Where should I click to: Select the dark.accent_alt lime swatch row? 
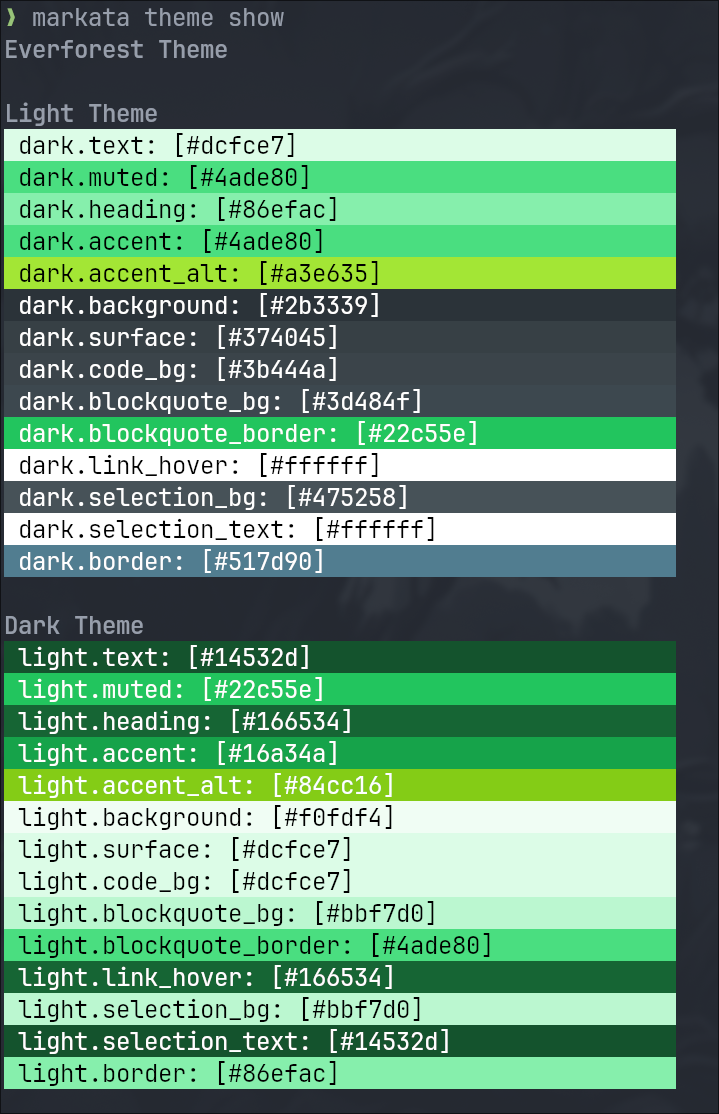340,274
